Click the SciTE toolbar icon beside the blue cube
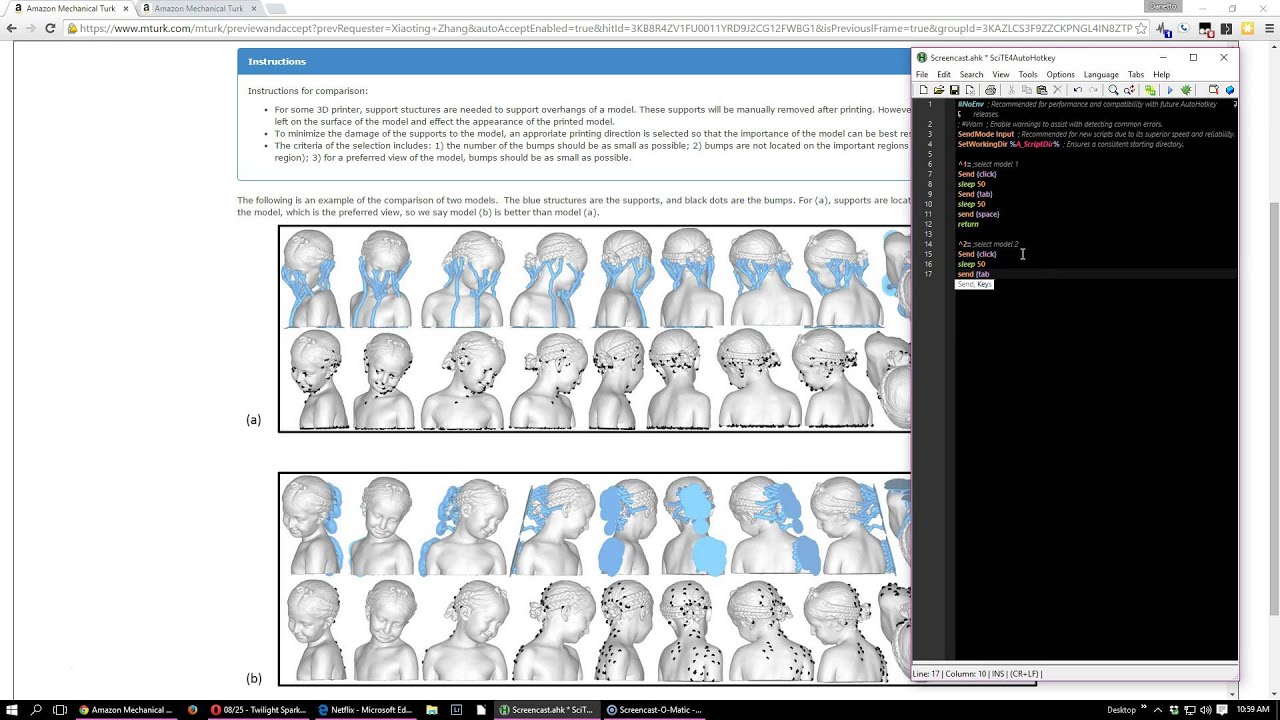 point(1213,90)
